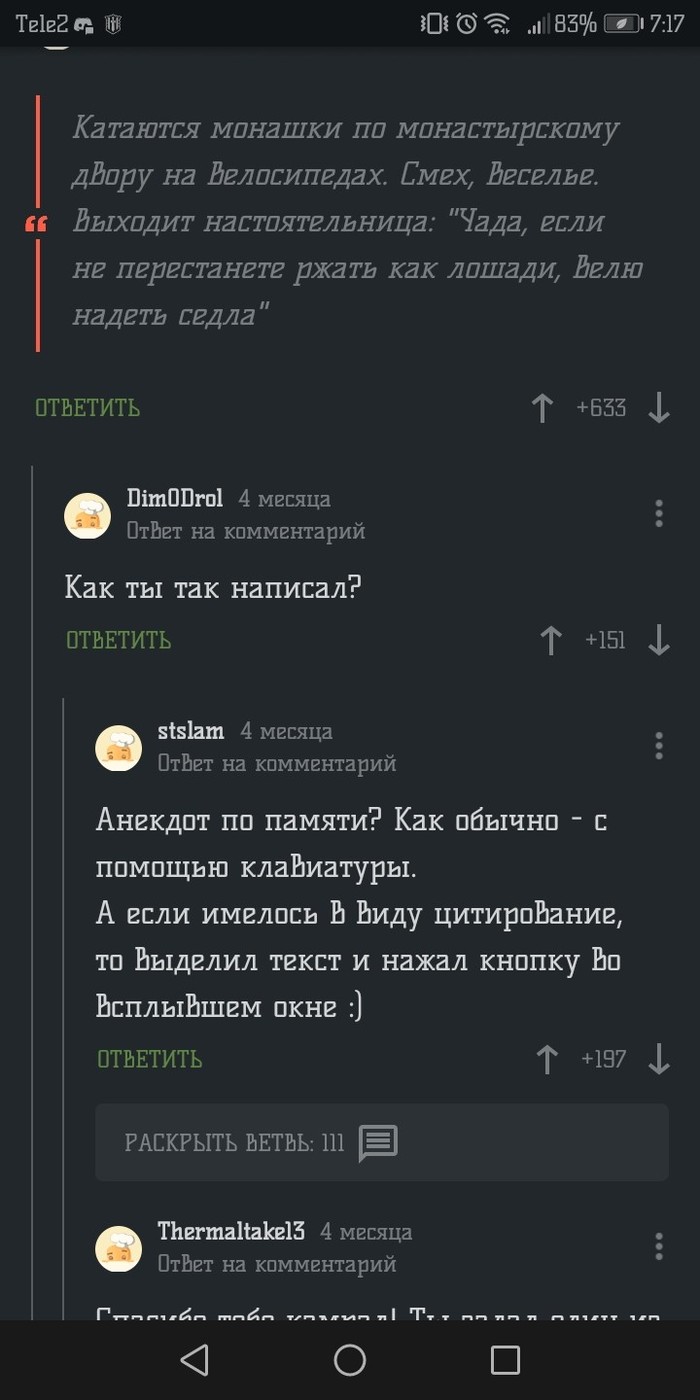
Task: Upvote the quoted nuns joke comment
Action: 542,408
